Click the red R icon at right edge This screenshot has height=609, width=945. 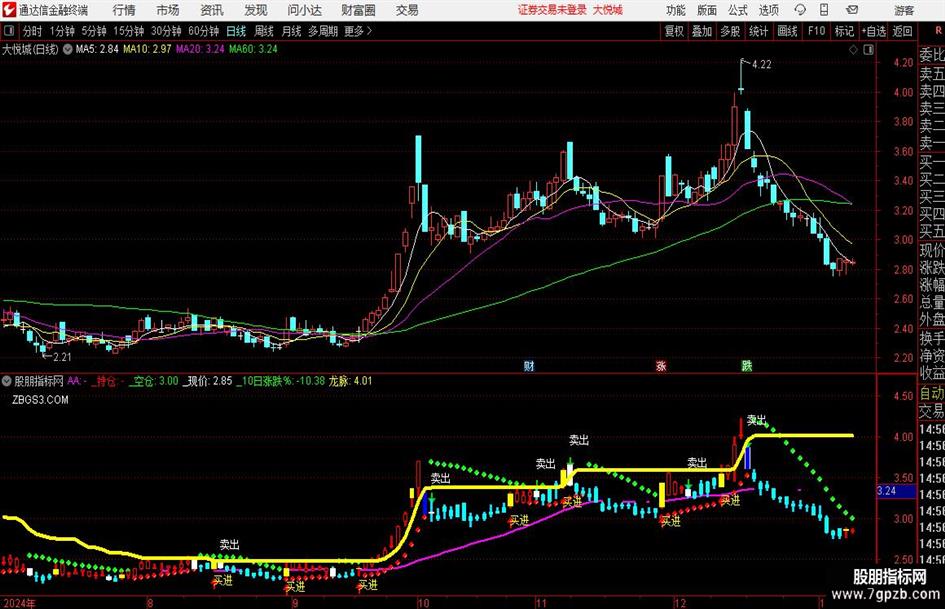click(938, 31)
